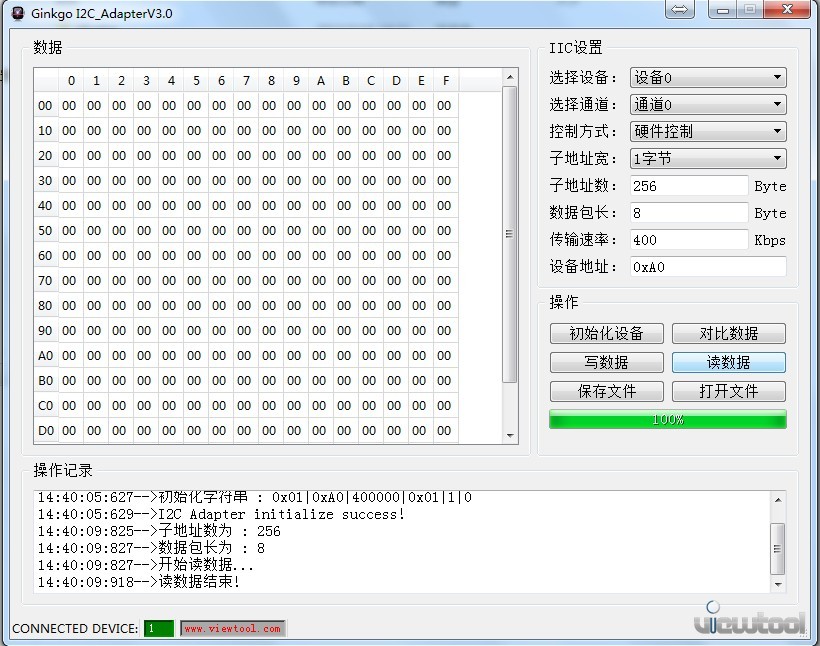Select row header 50 in data table
Viewport: 820px width, 646px height.
point(45,231)
